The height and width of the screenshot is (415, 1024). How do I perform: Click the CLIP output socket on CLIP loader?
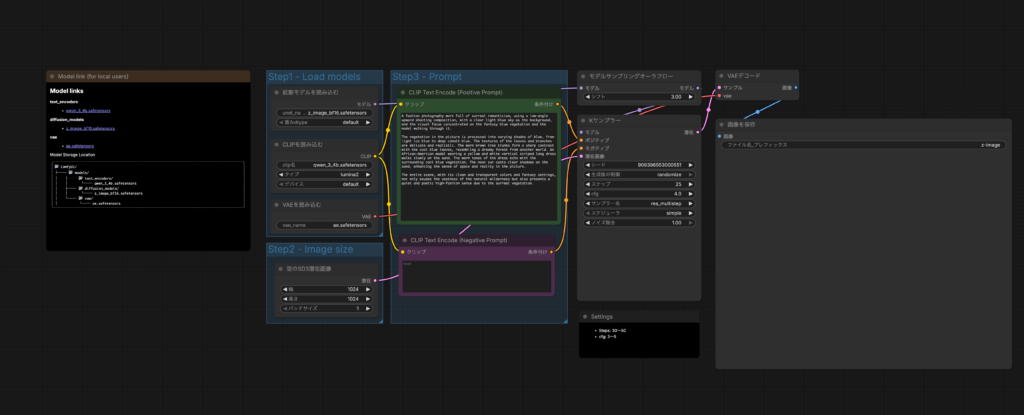click(x=375, y=156)
